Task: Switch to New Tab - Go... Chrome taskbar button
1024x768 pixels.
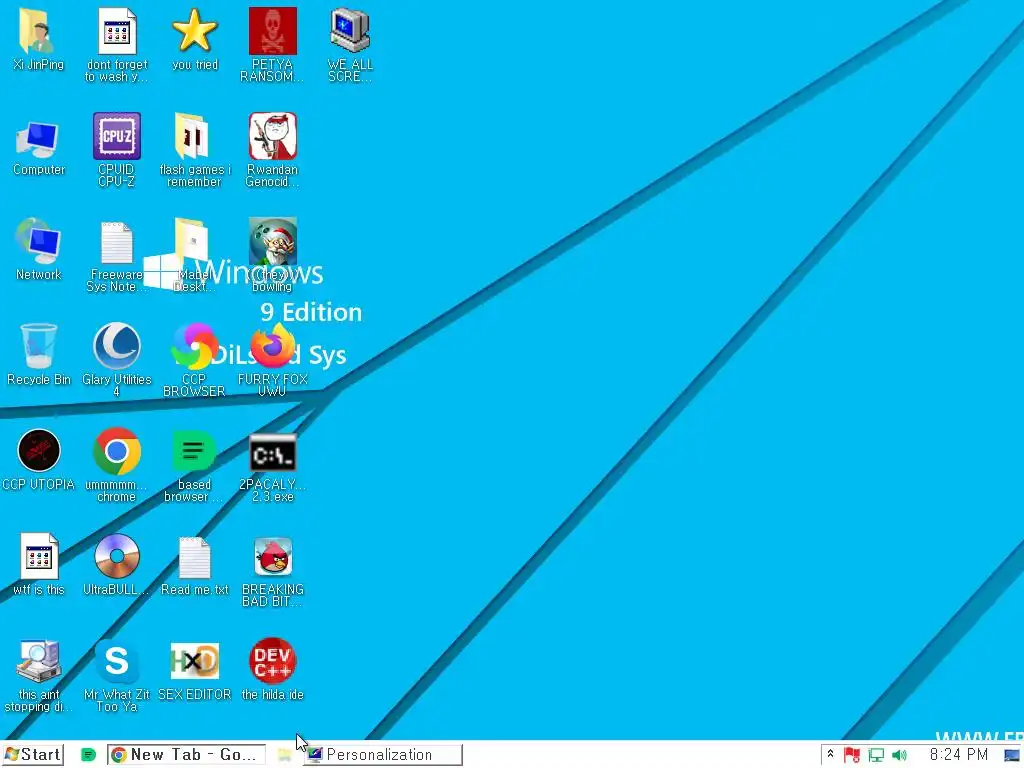Action: coord(186,755)
